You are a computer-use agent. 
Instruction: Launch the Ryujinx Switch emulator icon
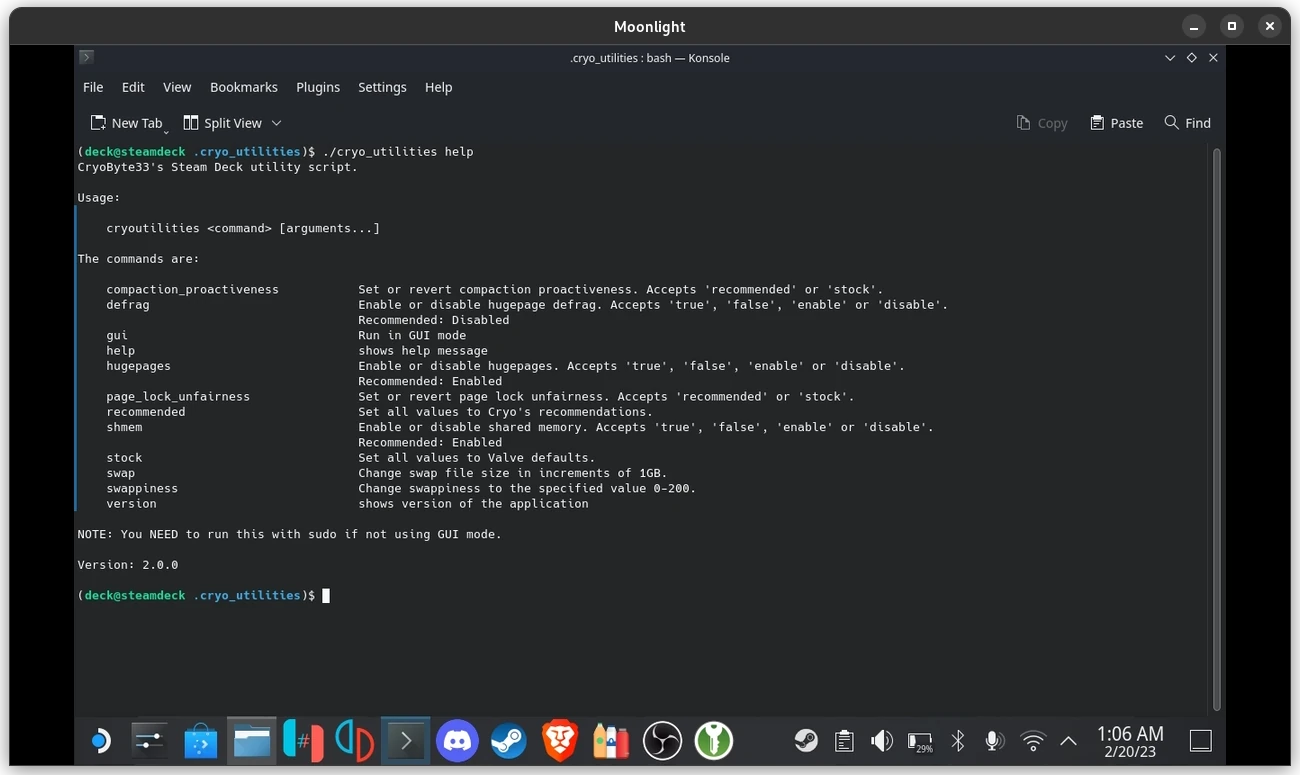pos(303,741)
